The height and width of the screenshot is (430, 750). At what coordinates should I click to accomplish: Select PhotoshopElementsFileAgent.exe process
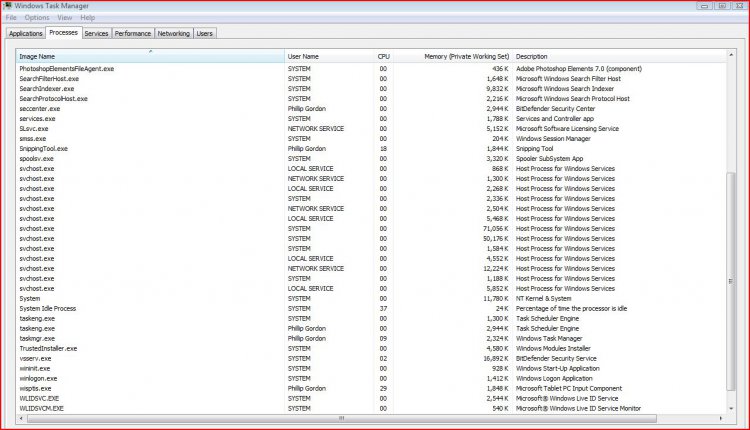tap(371, 69)
